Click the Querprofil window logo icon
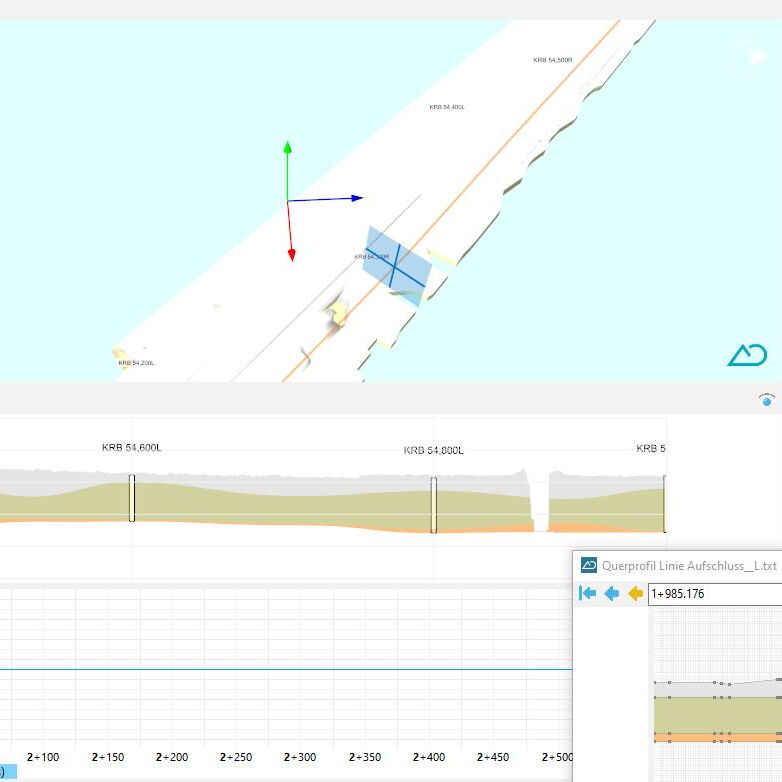Screen dimensions: 782x782 click(x=589, y=566)
